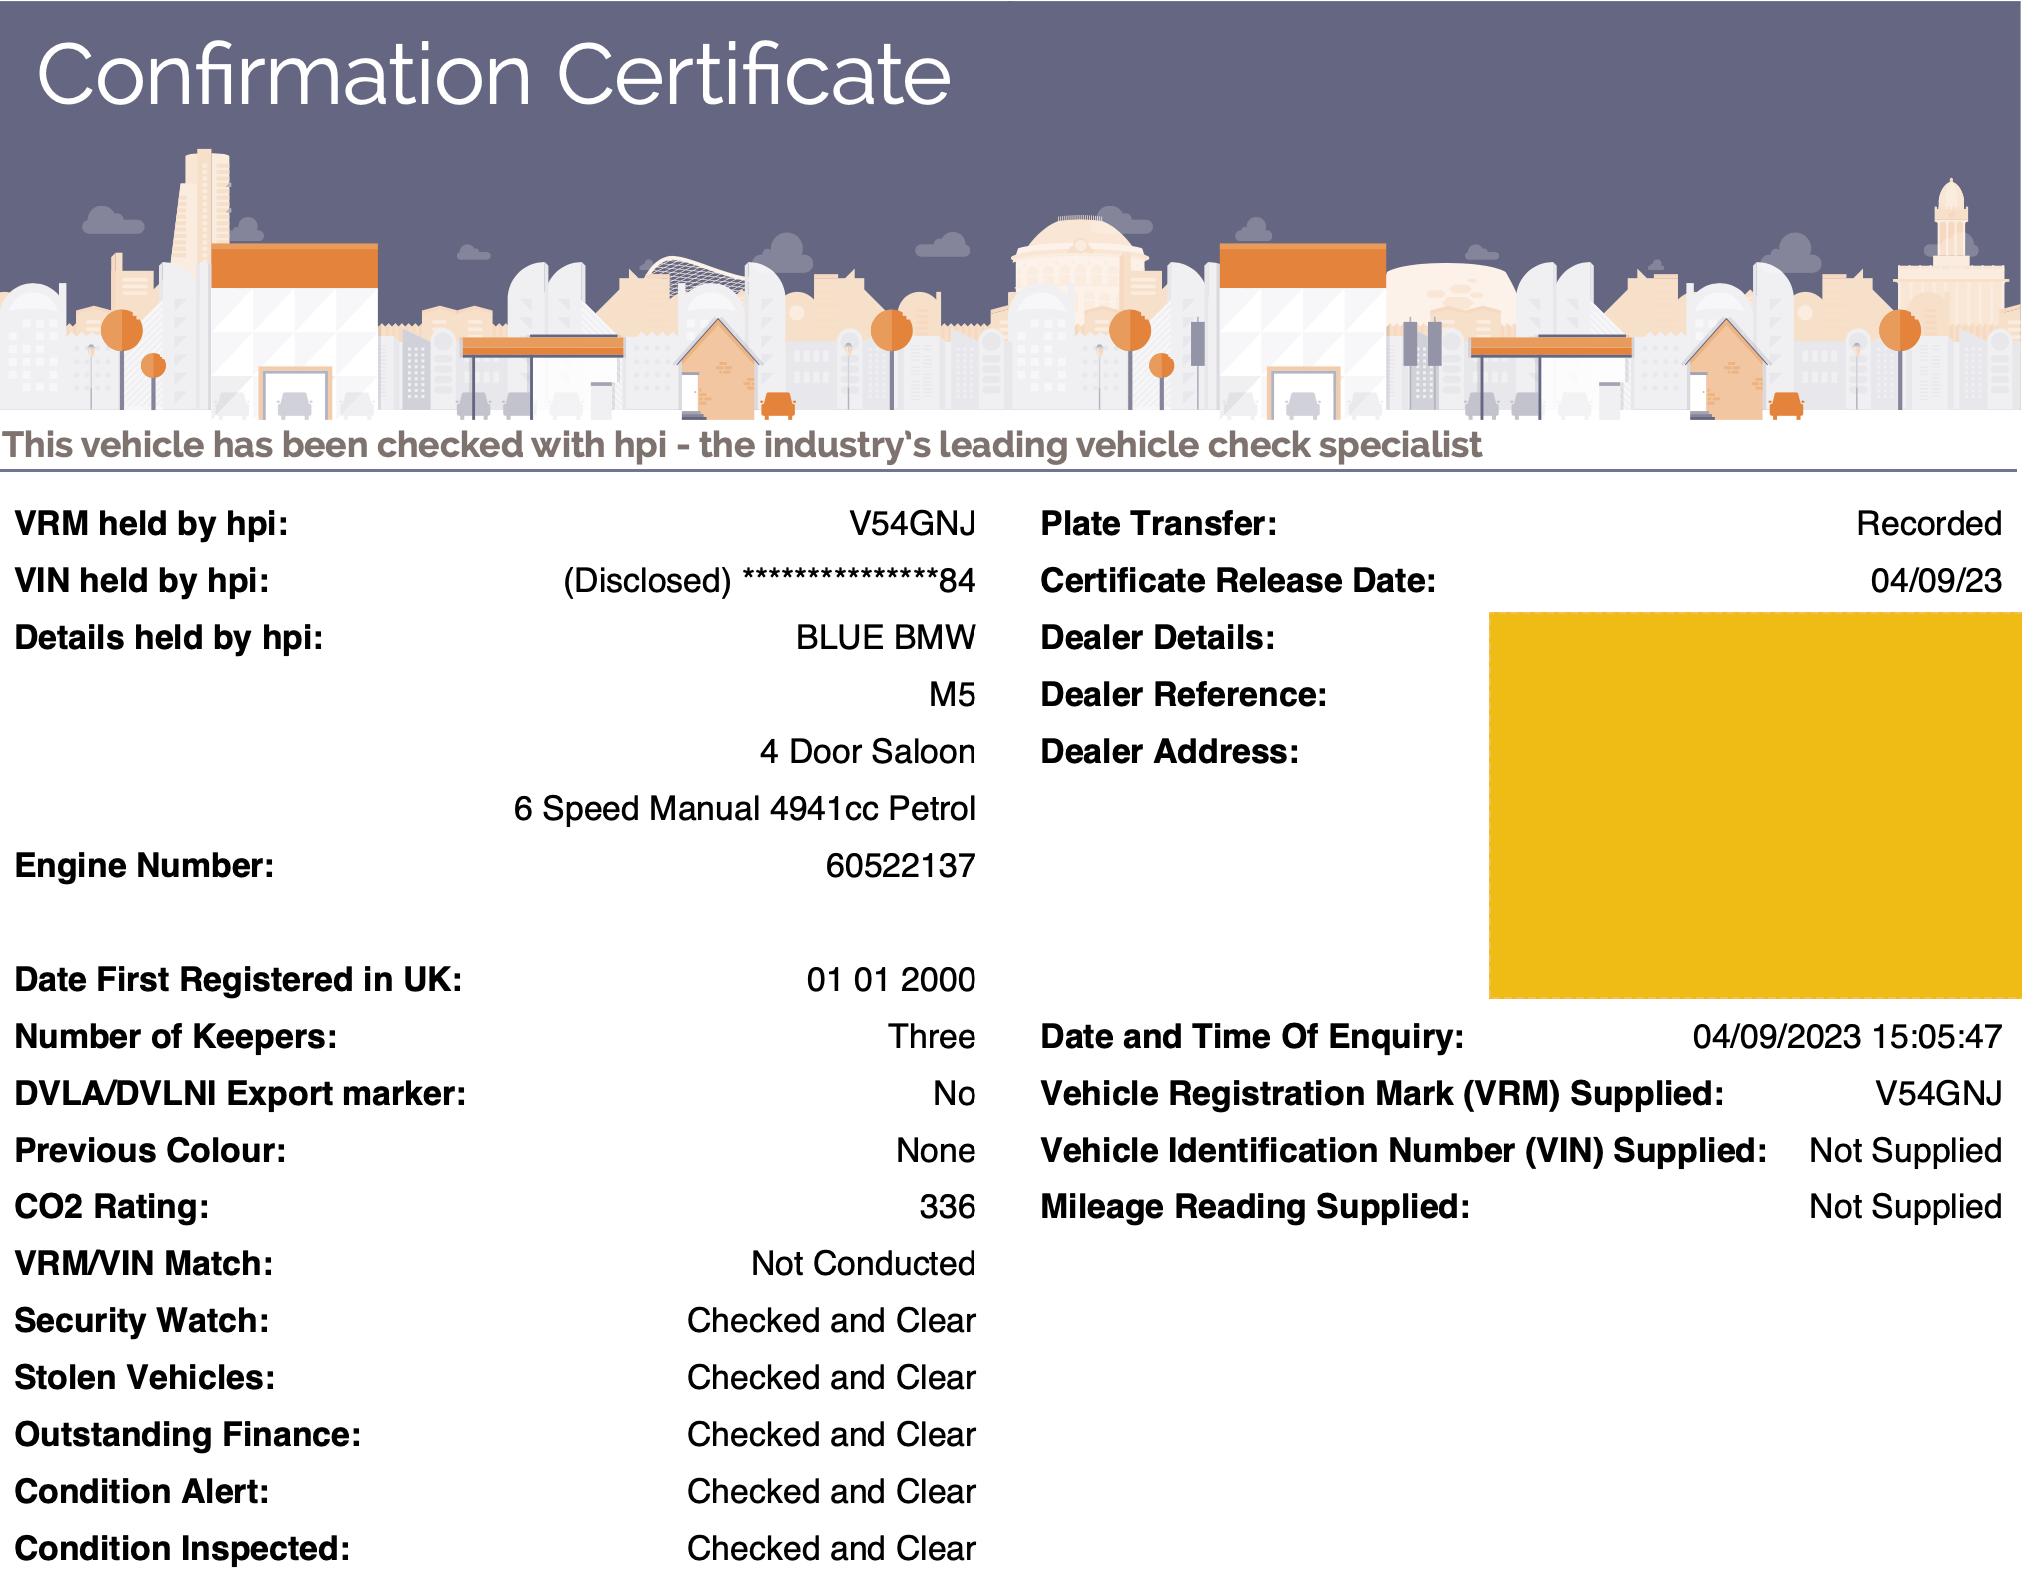The width and height of the screenshot is (2022, 1596).
Task: Click the disclosed VIN ending in 84
Action: [x=769, y=580]
